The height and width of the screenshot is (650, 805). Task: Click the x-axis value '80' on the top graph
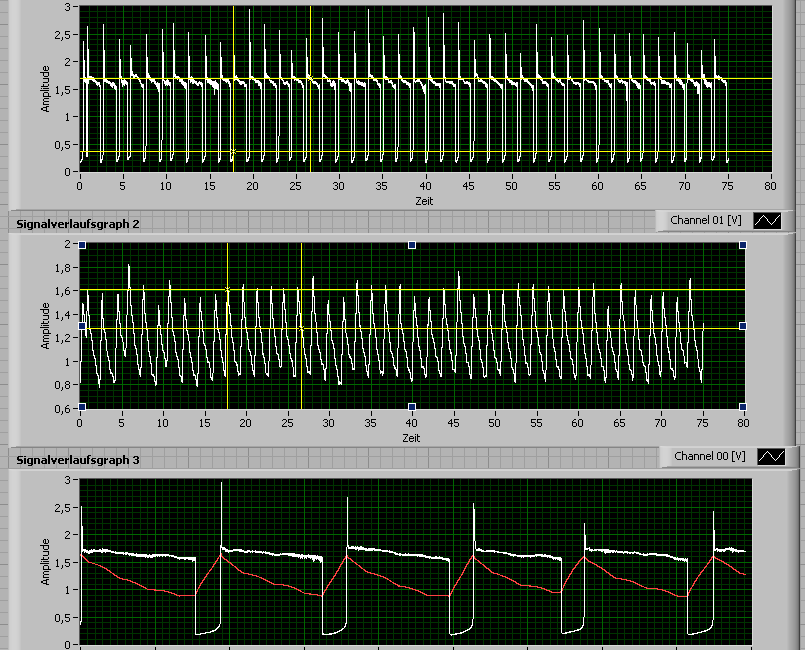click(x=770, y=186)
